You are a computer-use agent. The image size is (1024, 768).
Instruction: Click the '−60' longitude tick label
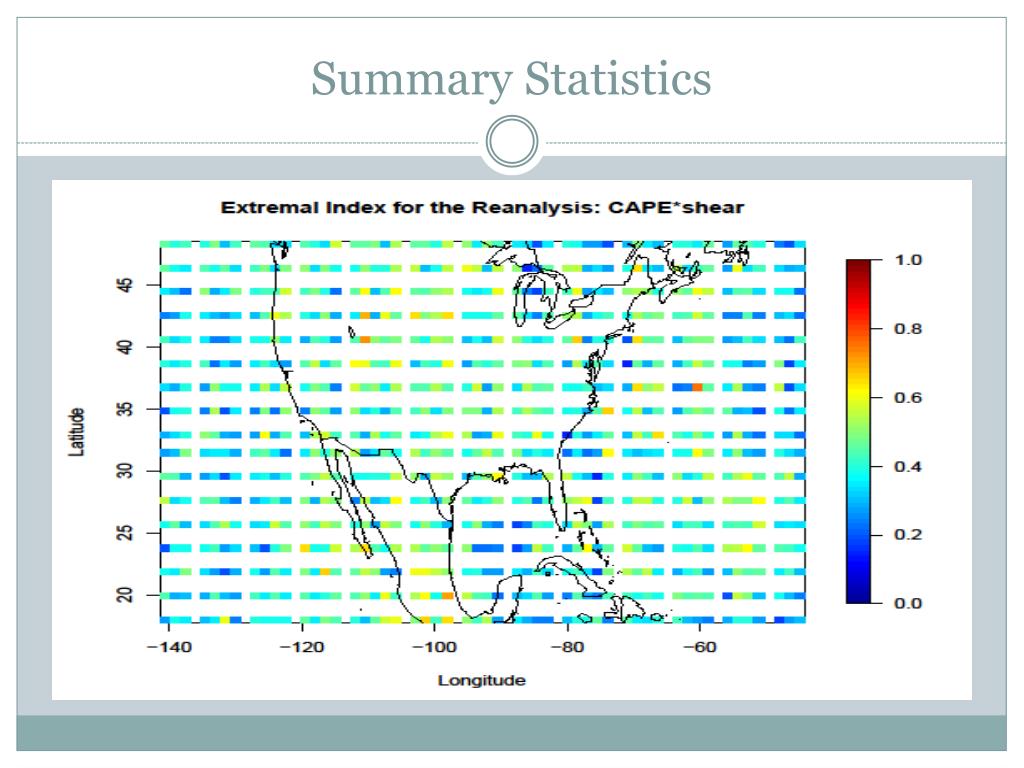699,647
